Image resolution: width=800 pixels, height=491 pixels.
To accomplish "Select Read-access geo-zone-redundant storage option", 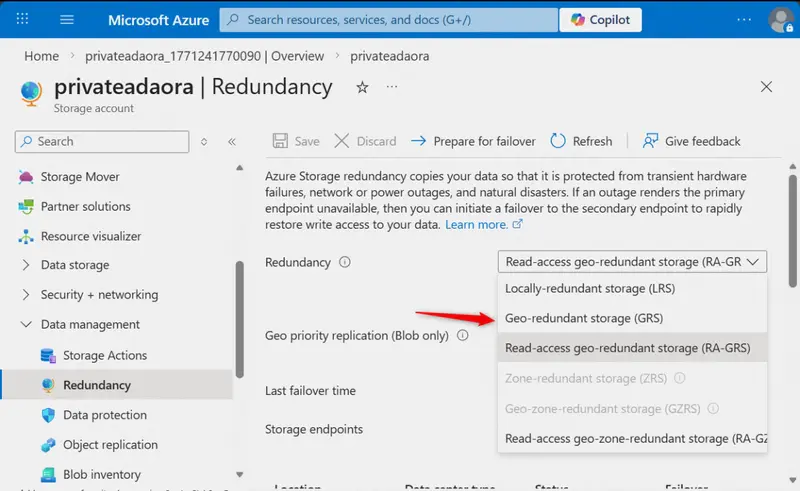I will click(x=632, y=438).
